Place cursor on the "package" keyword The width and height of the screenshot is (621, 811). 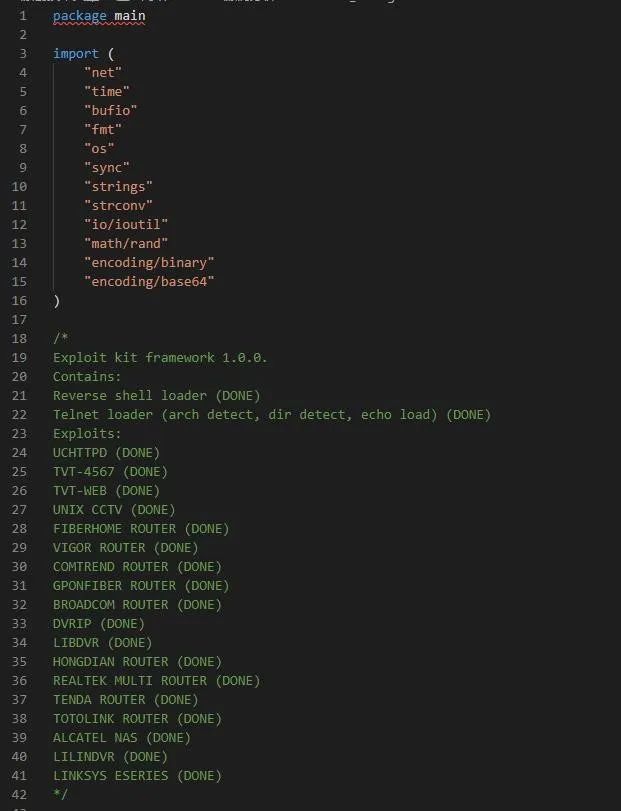pyautogui.click(x=80, y=16)
